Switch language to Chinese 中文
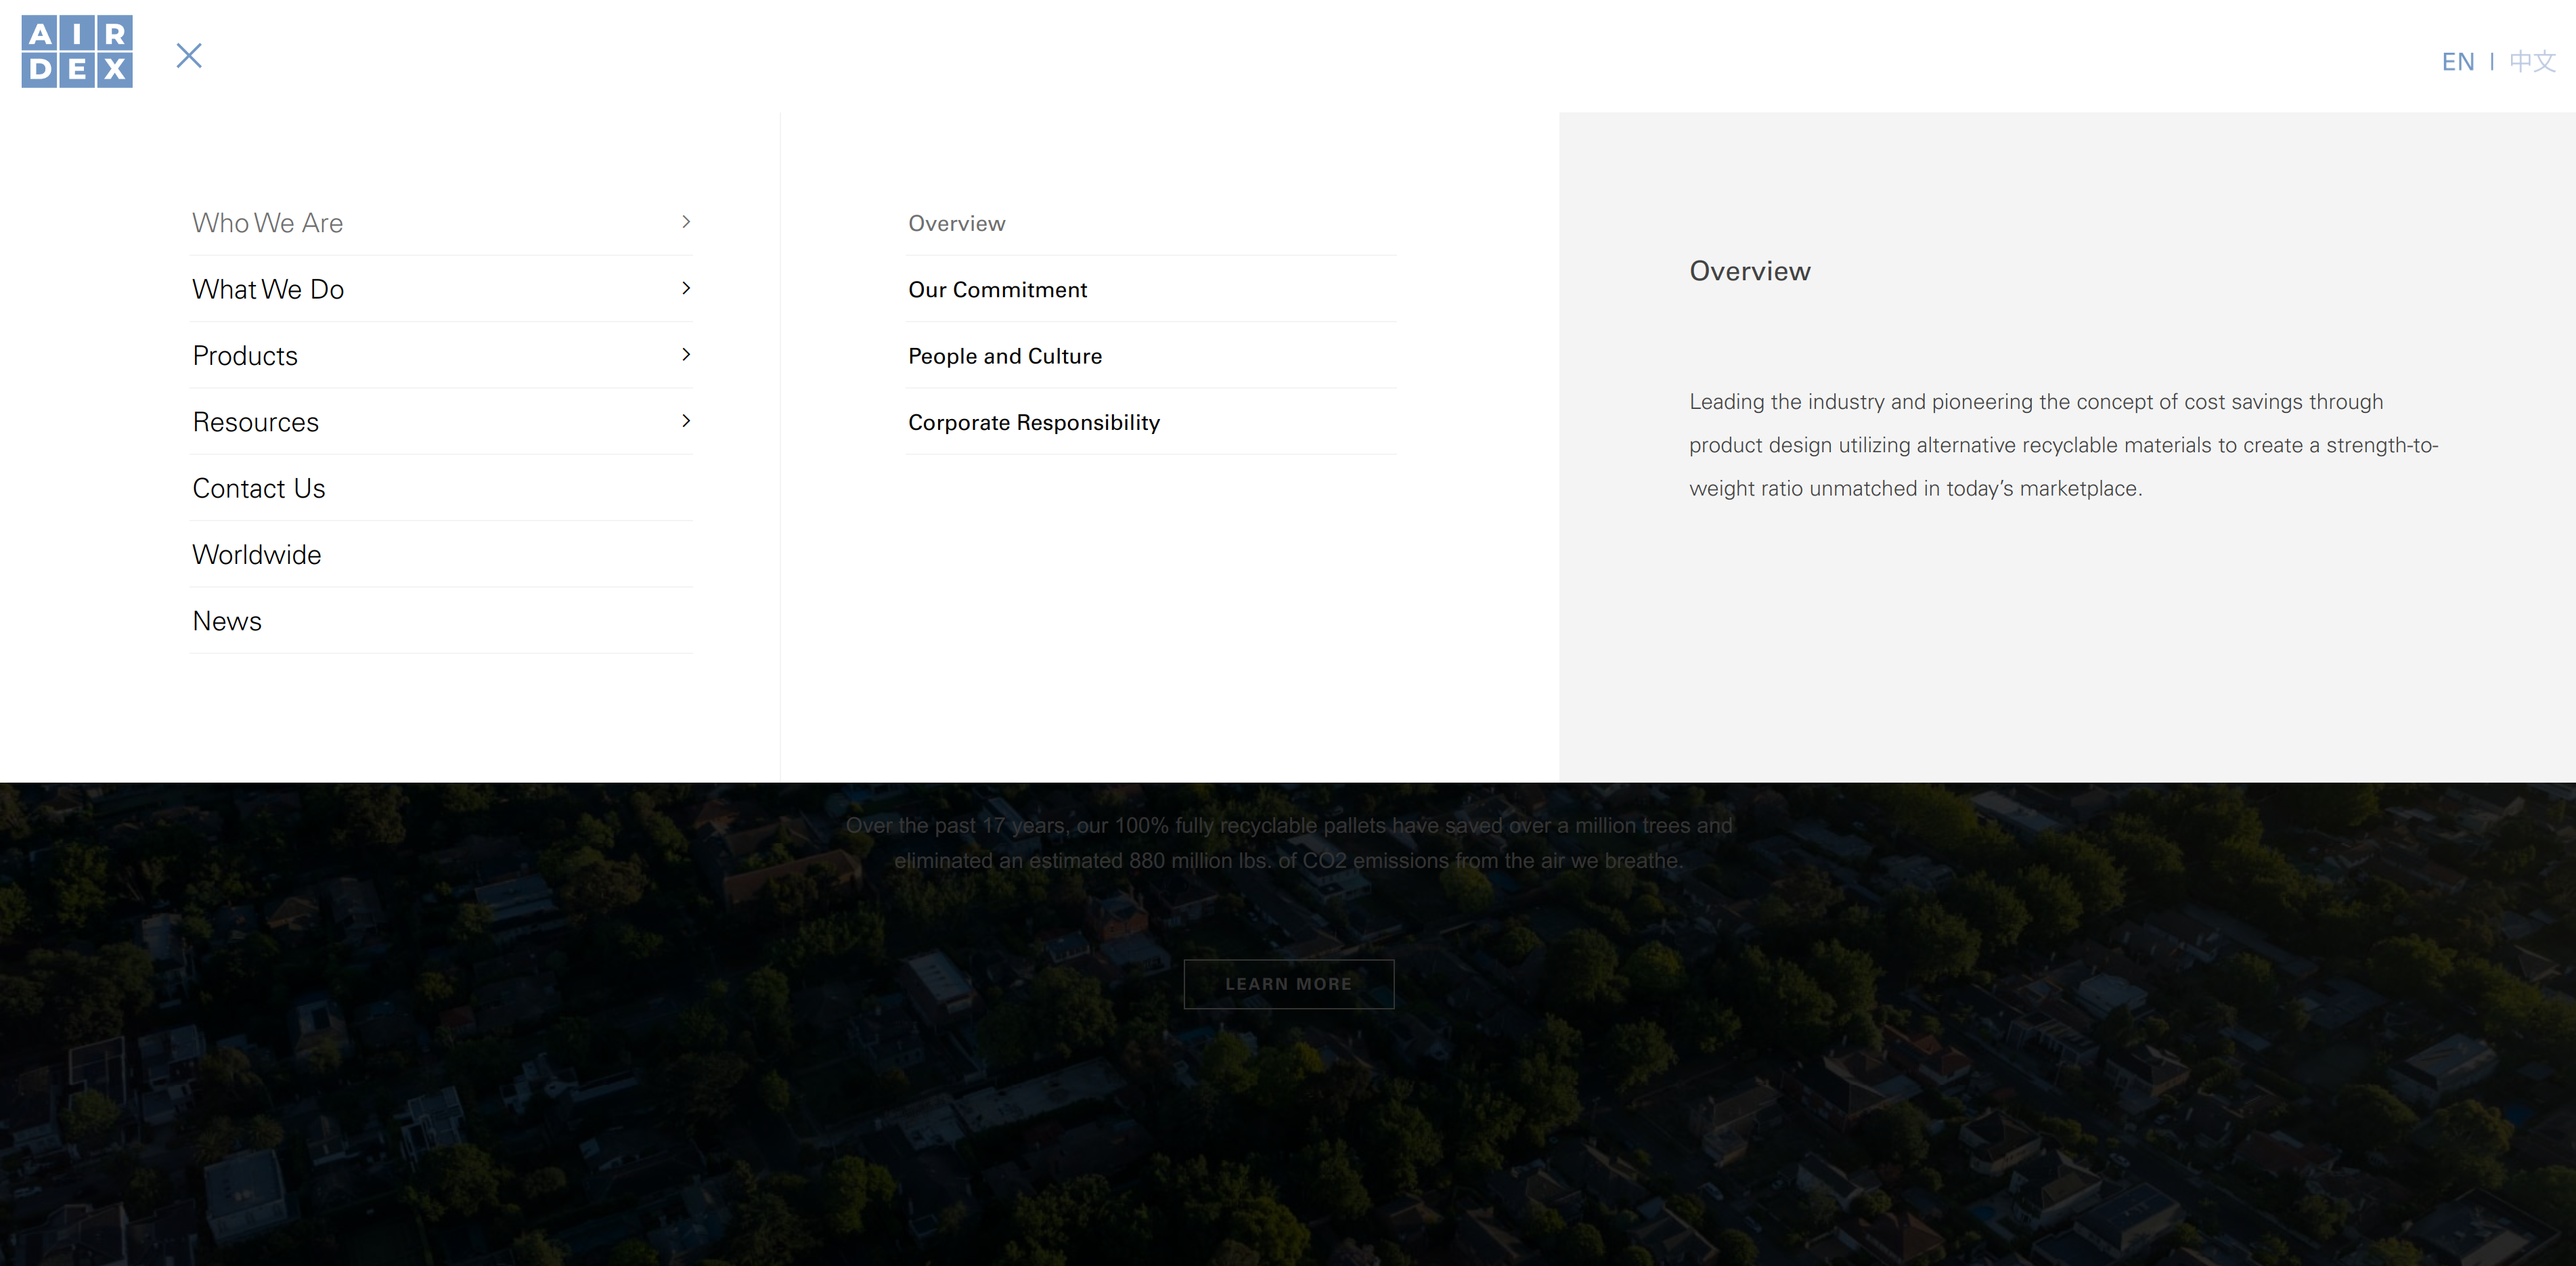Image resolution: width=2576 pixels, height=1266 pixels. pyautogui.click(x=2532, y=62)
